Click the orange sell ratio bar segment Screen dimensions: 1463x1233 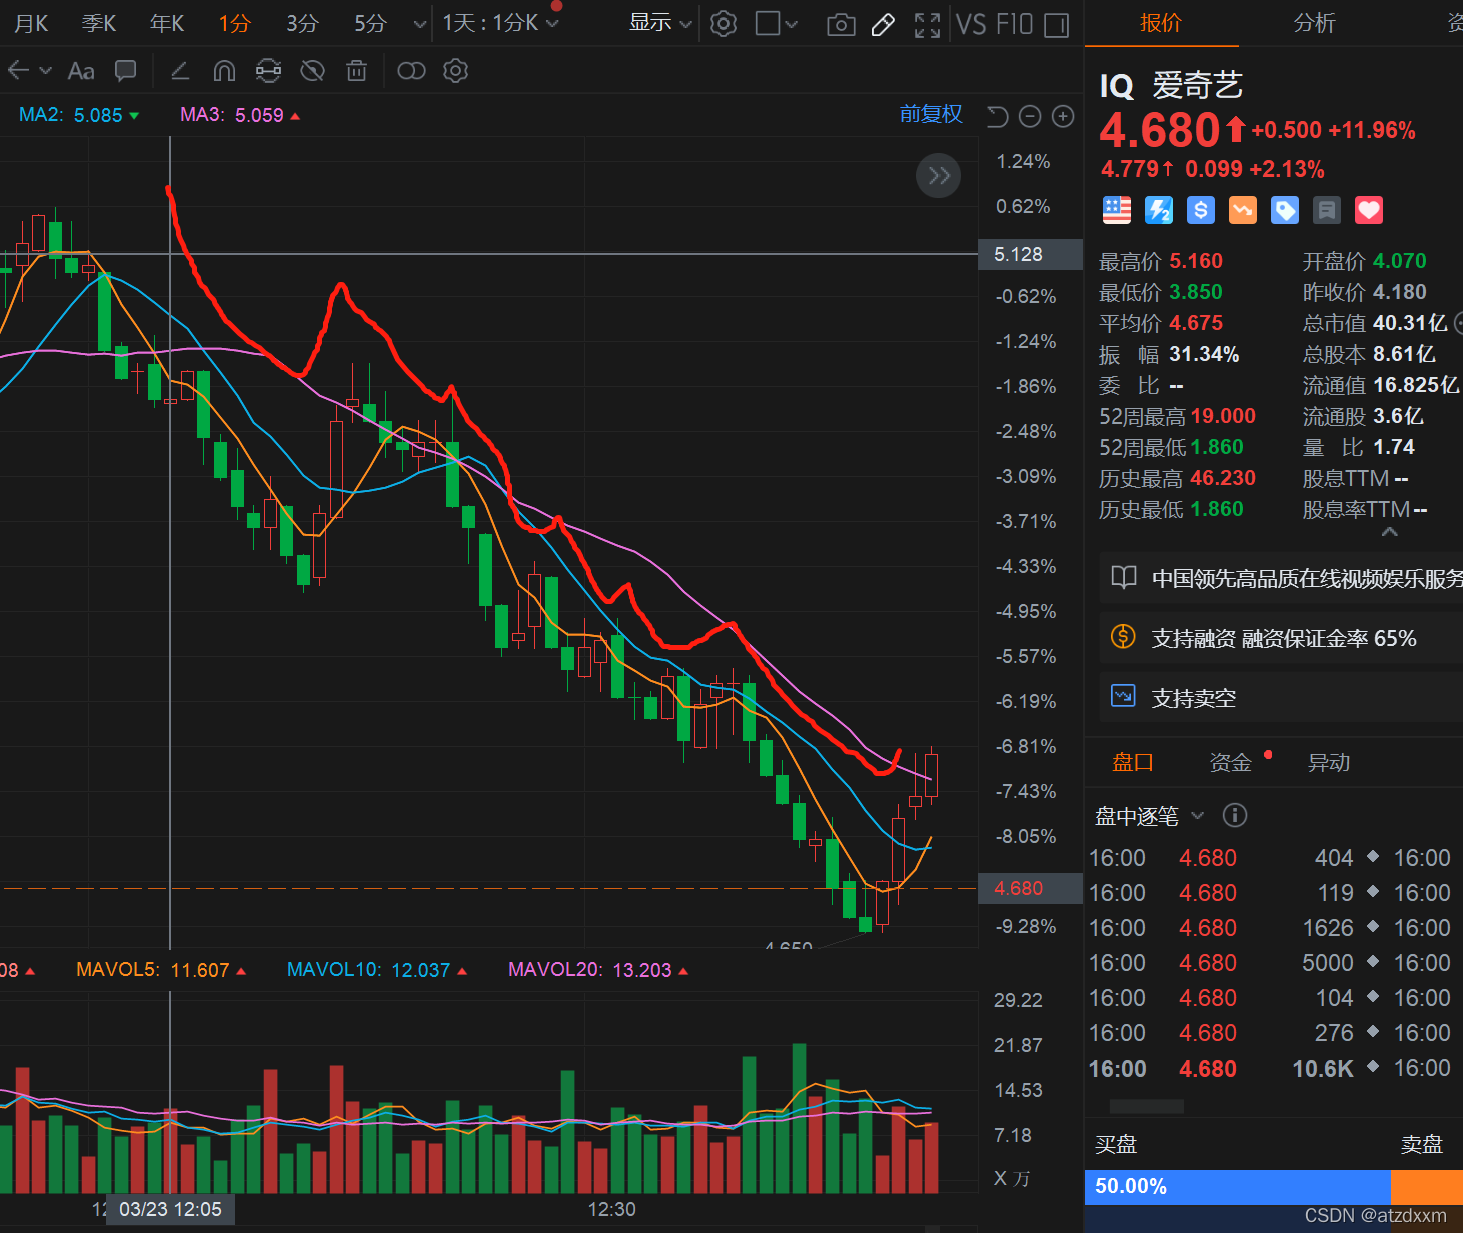[x=1427, y=1187]
